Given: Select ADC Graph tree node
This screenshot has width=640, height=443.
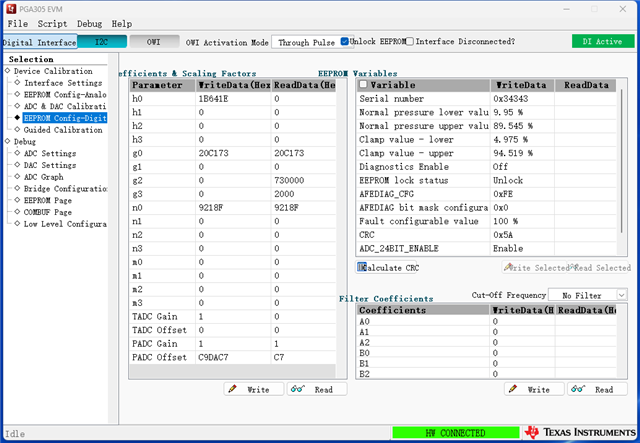Looking at the screenshot, I should coord(45,176).
